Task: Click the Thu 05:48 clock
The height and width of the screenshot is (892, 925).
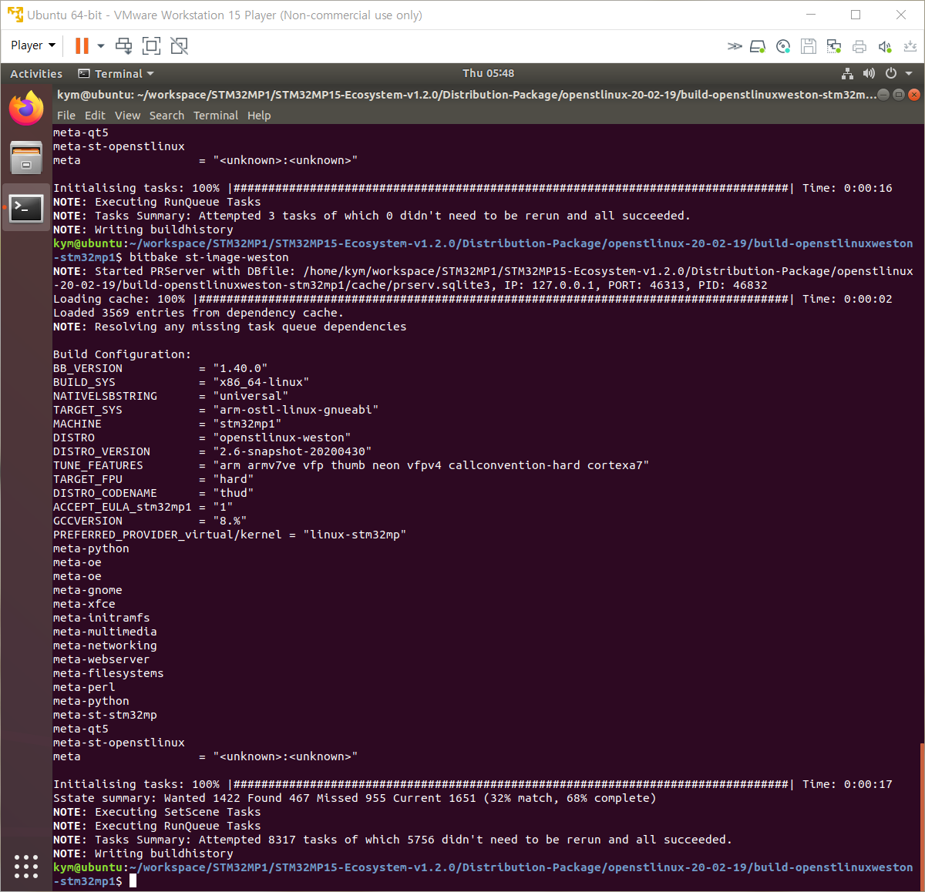Action: pos(488,73)
